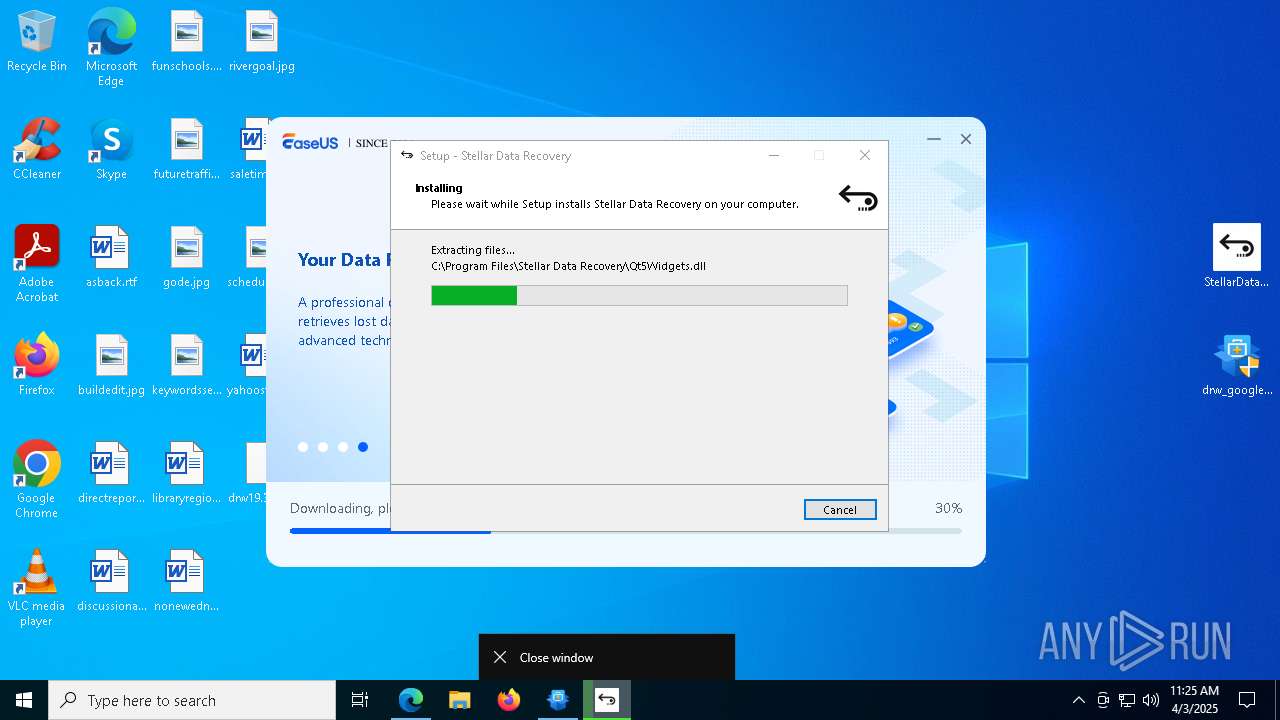Viewport: 1280px width, 720px height.
Task: Open the clock showing 11:25 AM
Action: pos(1194,700)
